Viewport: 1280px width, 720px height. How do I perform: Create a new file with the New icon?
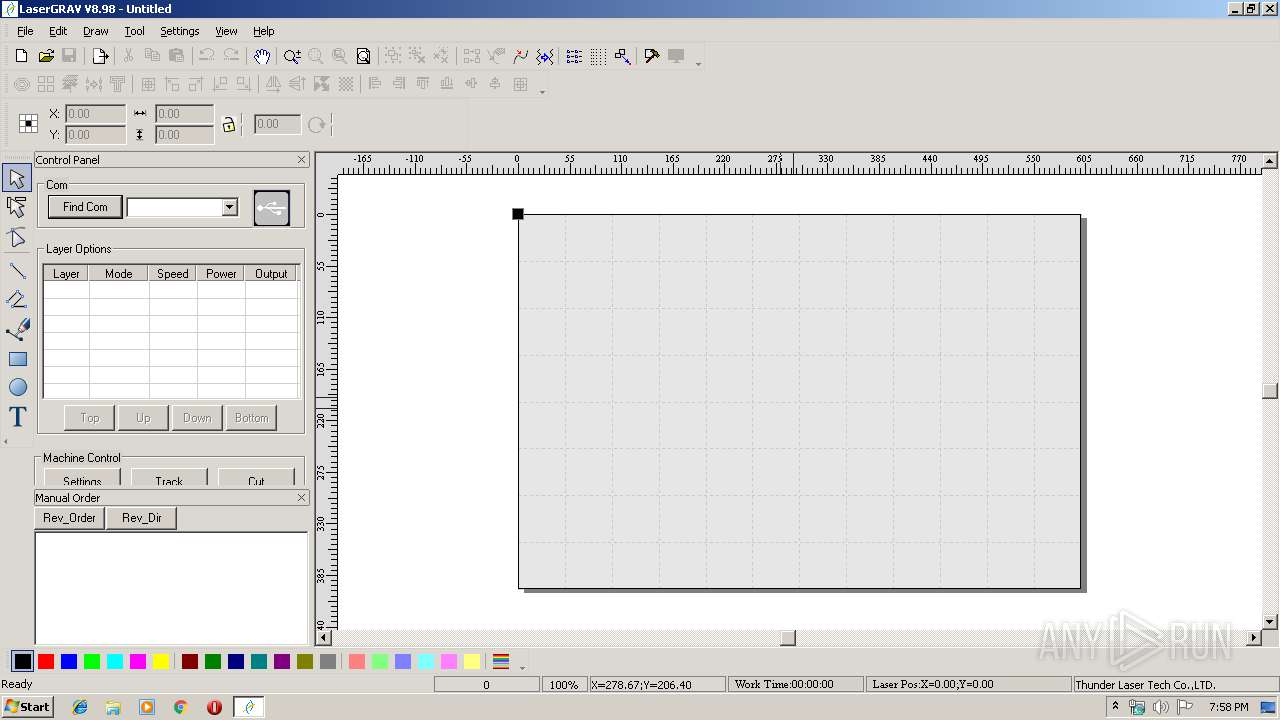tap(21, 56)
